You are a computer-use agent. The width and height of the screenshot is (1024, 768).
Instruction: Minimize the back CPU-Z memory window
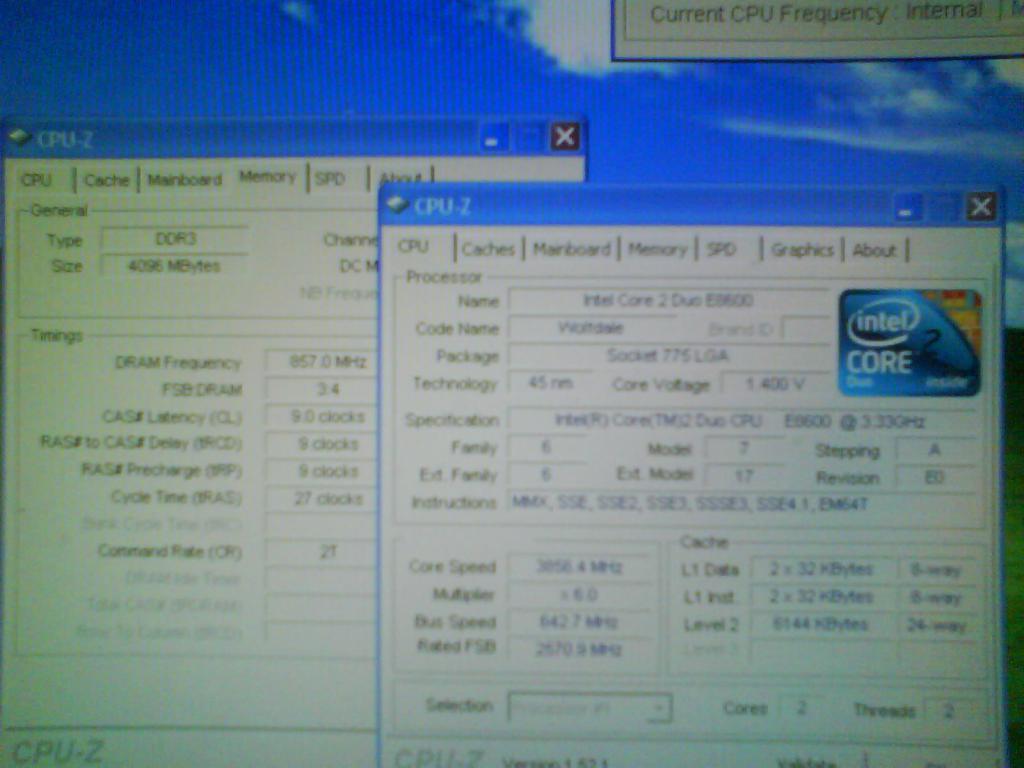492,138
